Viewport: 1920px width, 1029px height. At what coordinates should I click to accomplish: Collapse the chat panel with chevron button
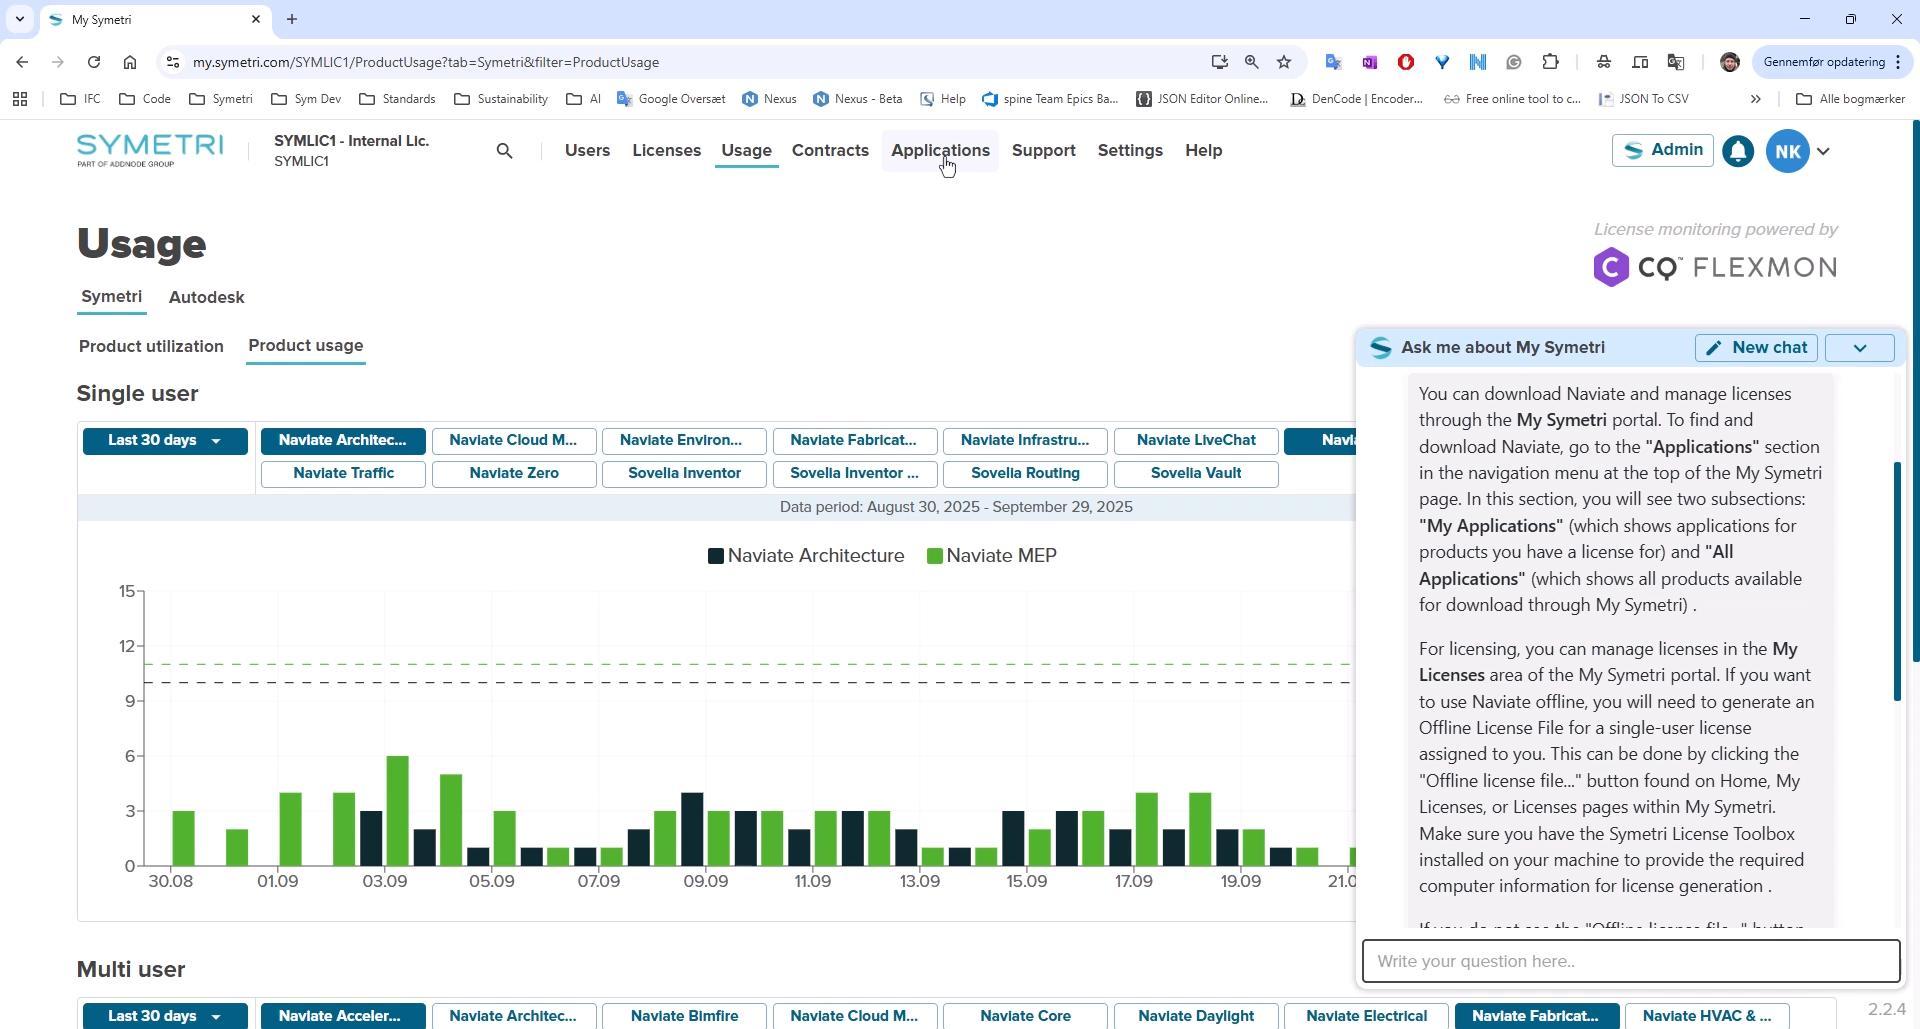coord(1859,348)
